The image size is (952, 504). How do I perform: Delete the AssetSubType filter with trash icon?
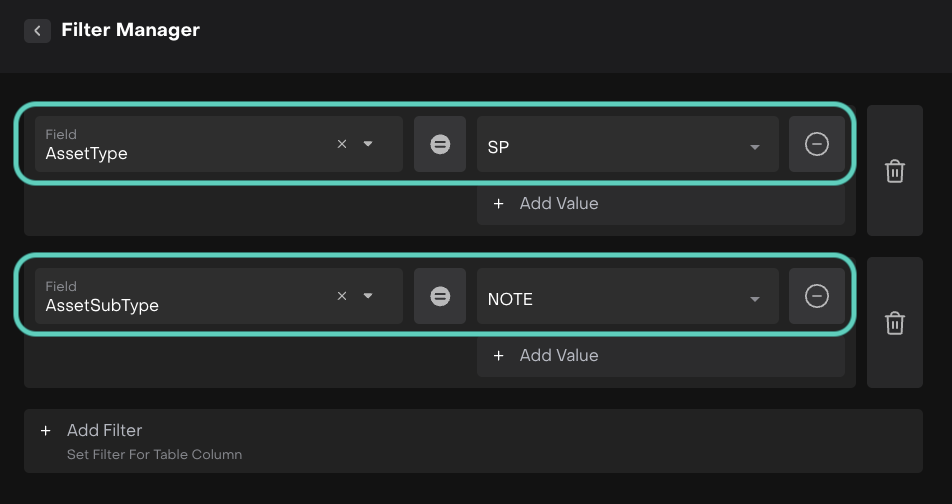[895, 323]
